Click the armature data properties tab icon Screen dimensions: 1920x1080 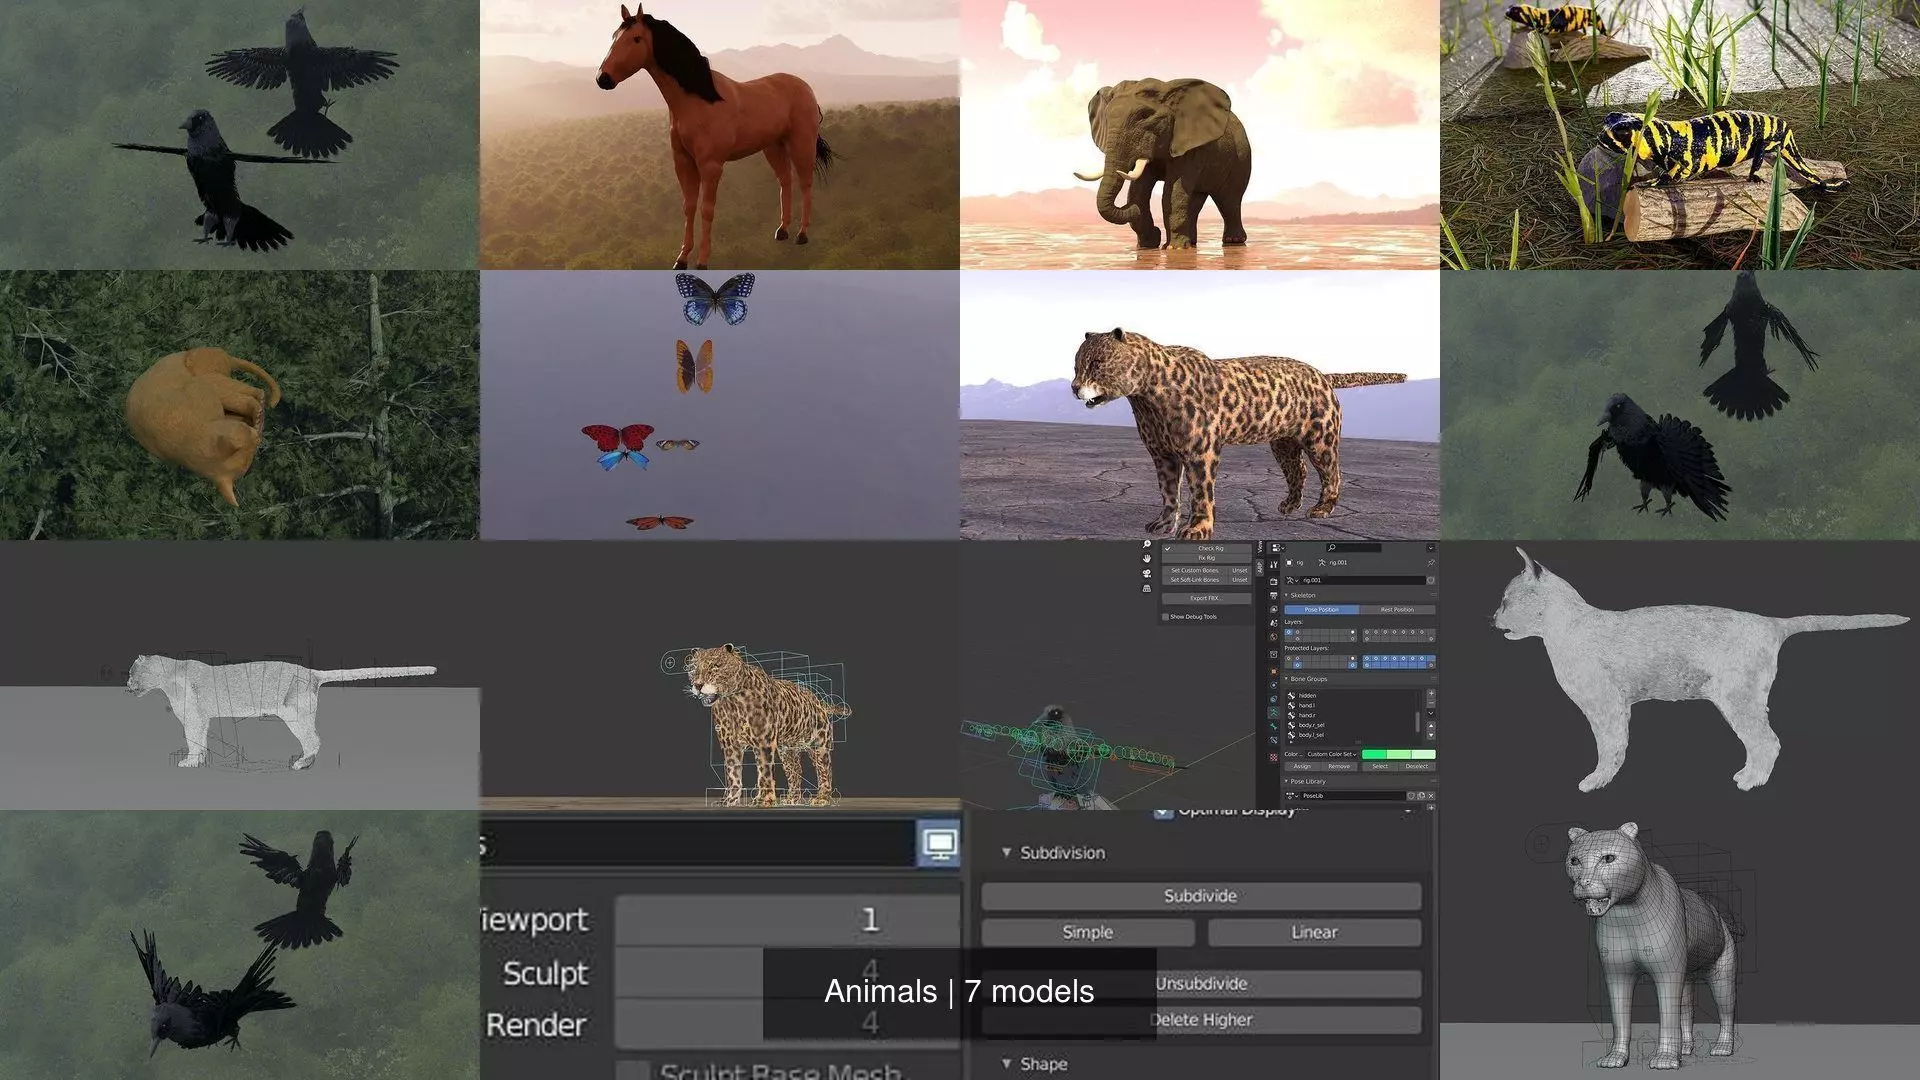point(1274,712)
